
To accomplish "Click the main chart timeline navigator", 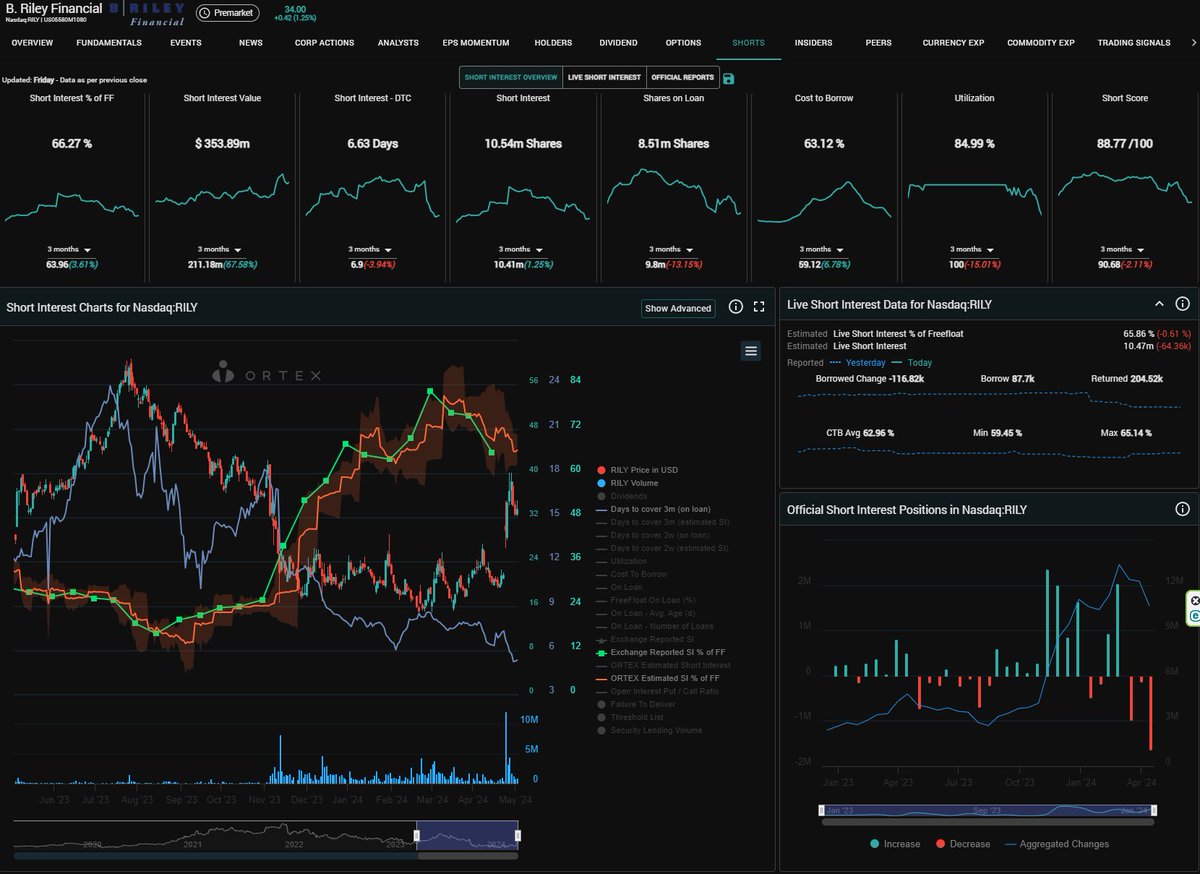I will pyautogui.click(x=266, y=836).
